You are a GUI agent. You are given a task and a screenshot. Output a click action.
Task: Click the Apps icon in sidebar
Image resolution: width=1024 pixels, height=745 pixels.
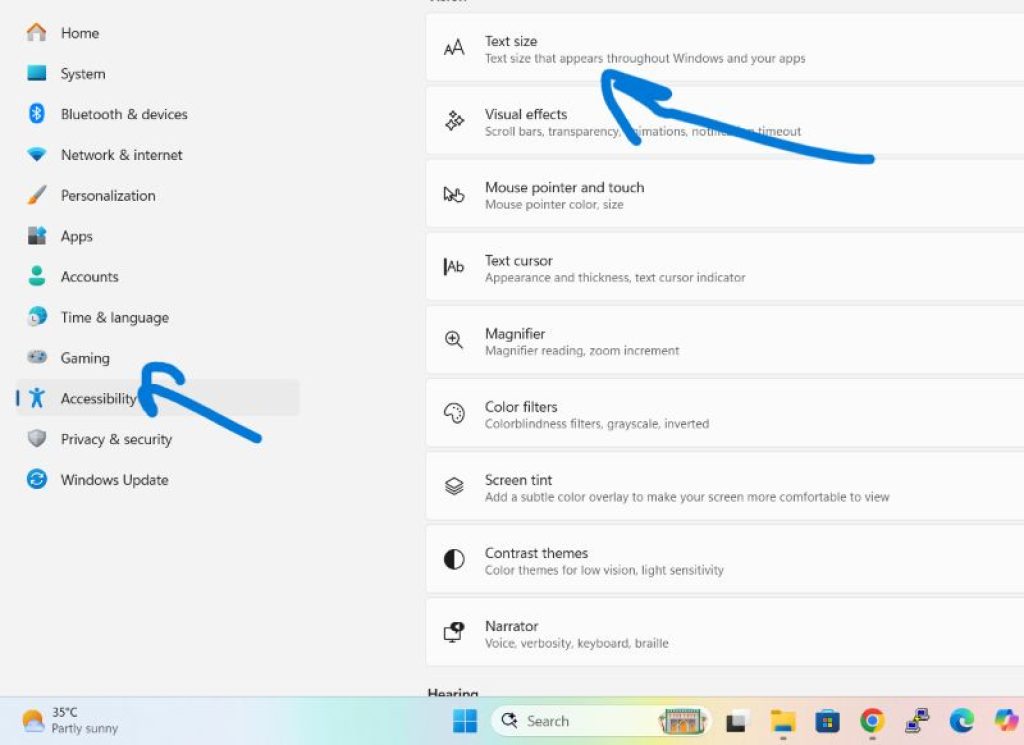point(37,236)
